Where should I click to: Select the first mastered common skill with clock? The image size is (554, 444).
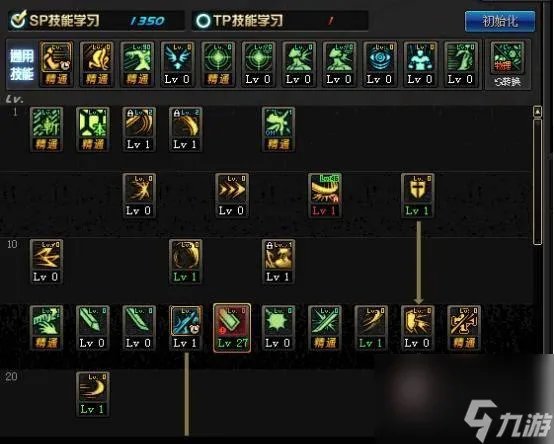click(57, 64)
